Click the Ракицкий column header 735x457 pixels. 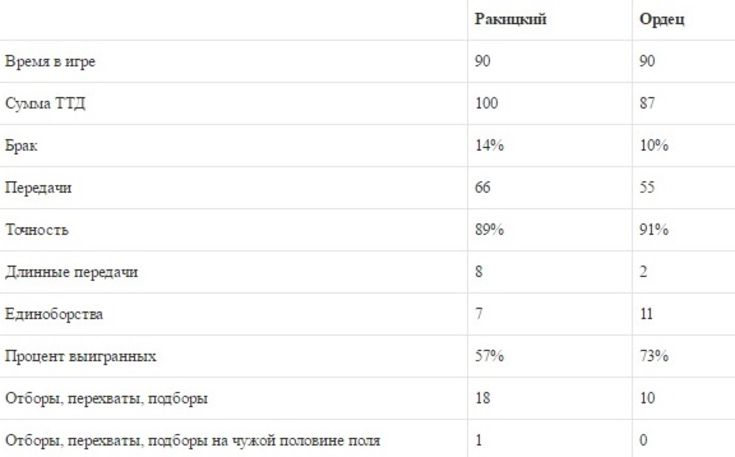click(510, 19)
